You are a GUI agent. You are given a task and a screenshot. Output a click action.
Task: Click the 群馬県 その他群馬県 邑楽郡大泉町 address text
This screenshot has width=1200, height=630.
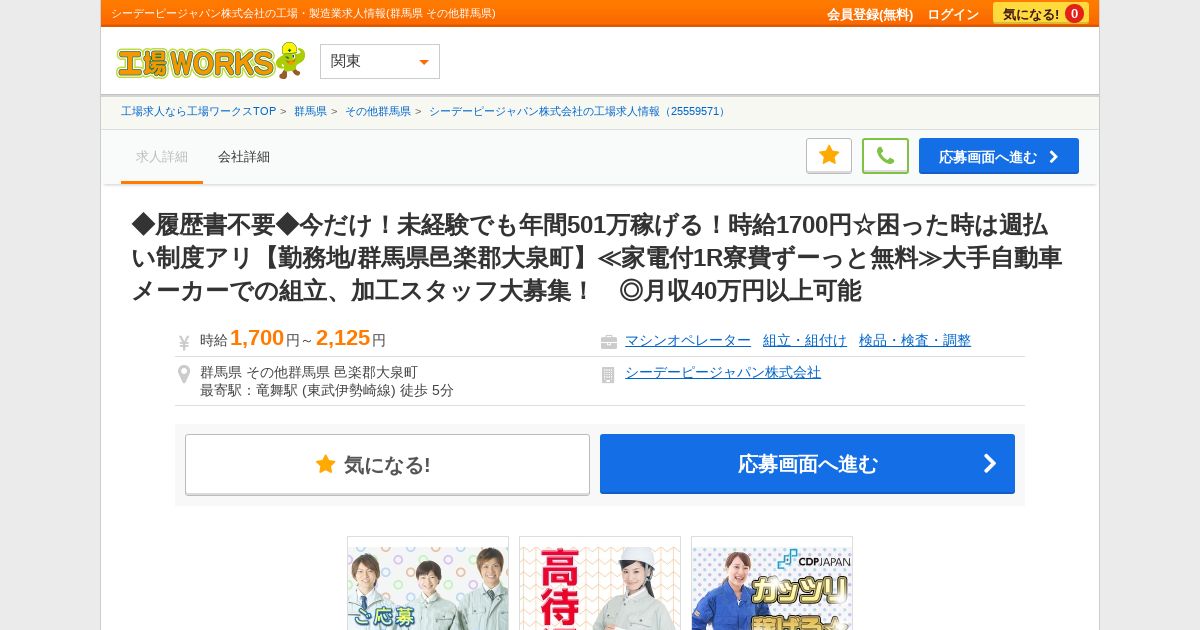[309, 372]
